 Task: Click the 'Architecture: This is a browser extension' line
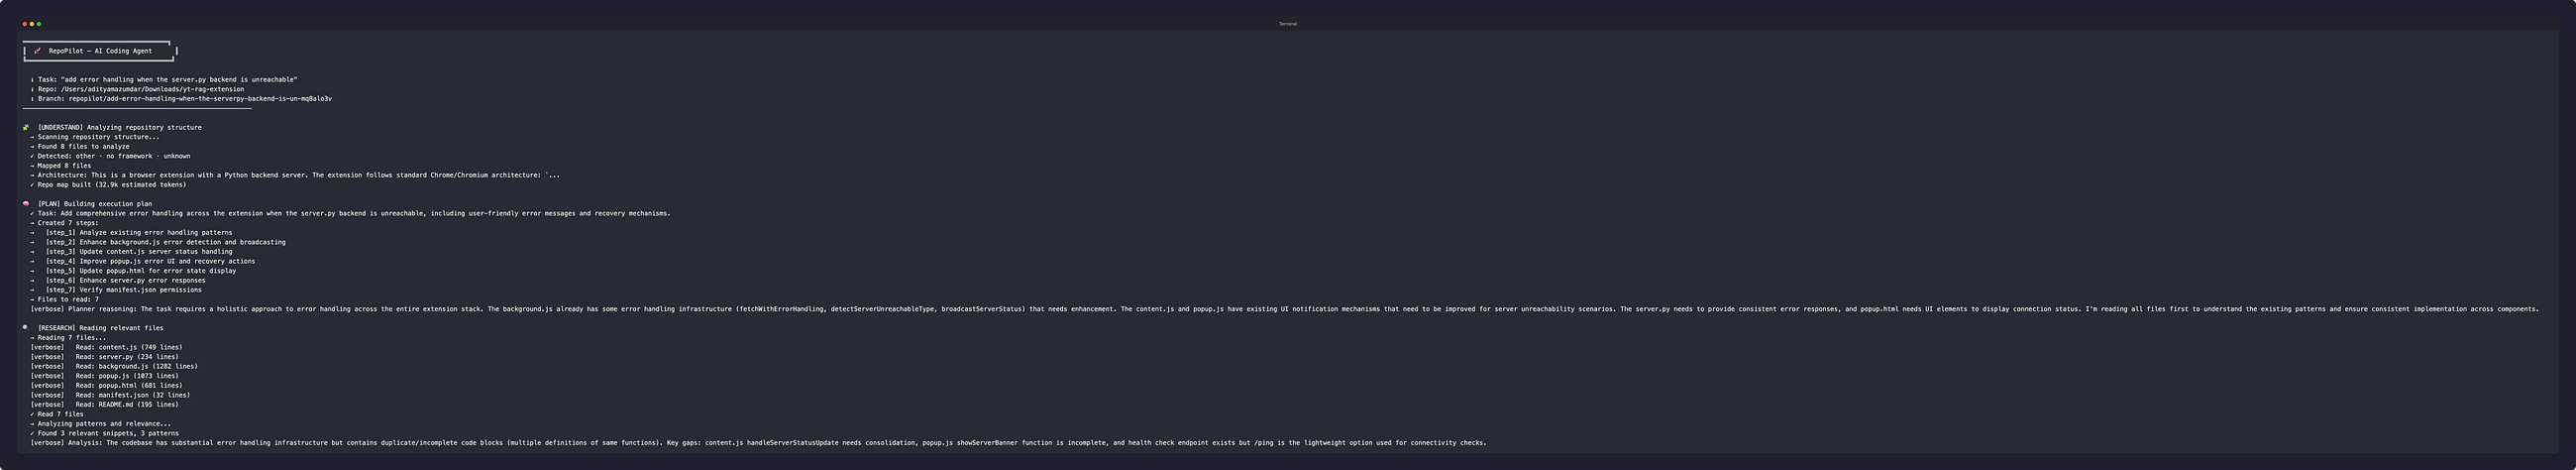pyautogui.click(x=295, y=175)
